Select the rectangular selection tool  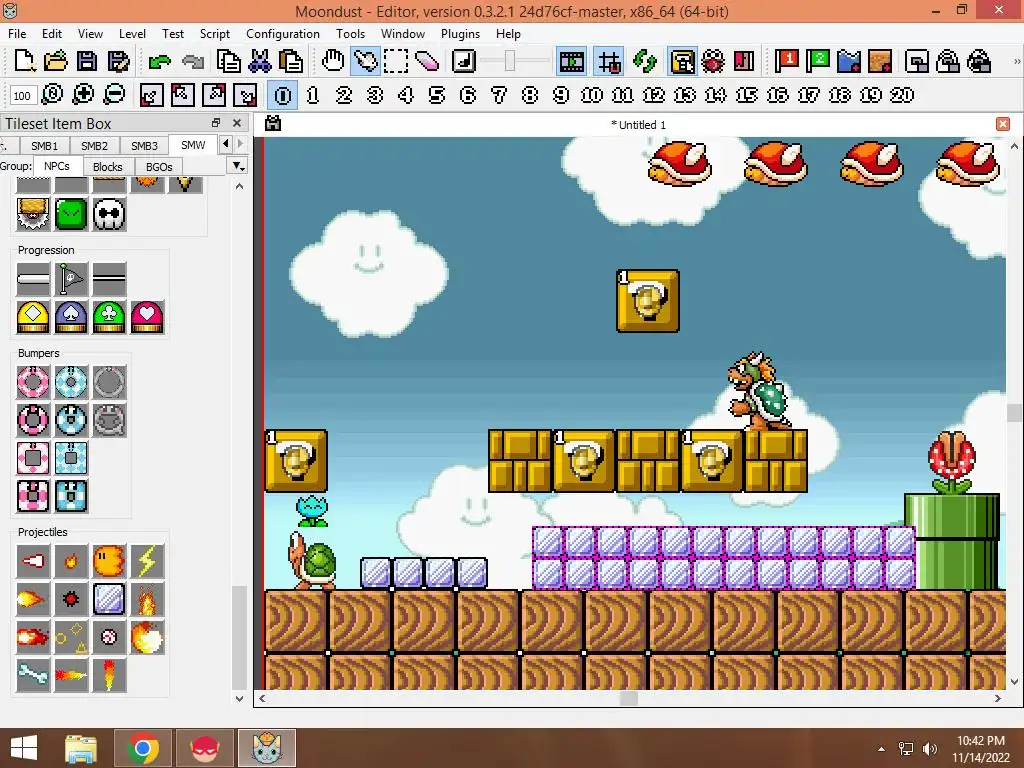tap(396, 61)
